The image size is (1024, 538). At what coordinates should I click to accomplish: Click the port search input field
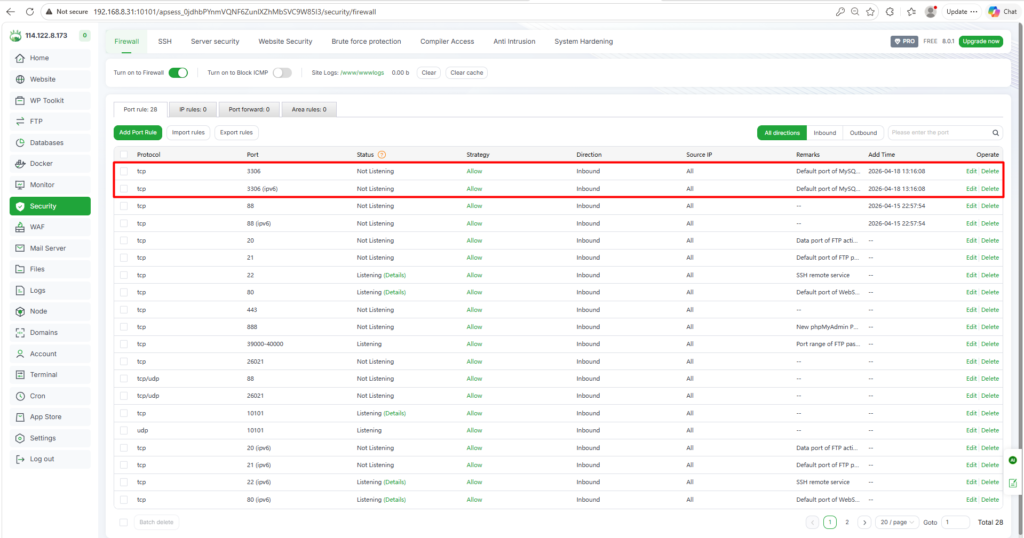click(937, 132)
